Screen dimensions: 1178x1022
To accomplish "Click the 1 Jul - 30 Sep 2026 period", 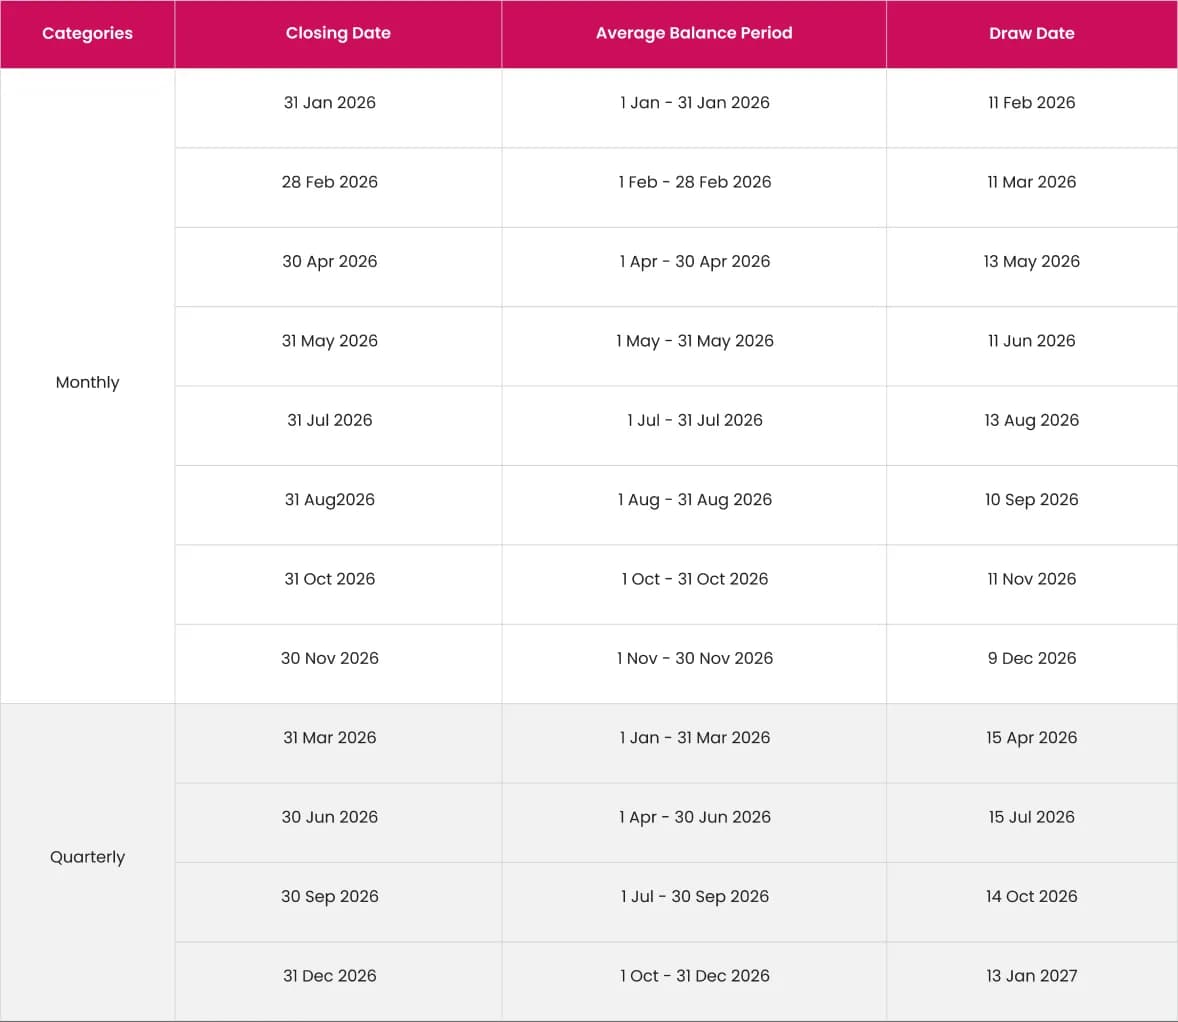I will tap(694, 897).
